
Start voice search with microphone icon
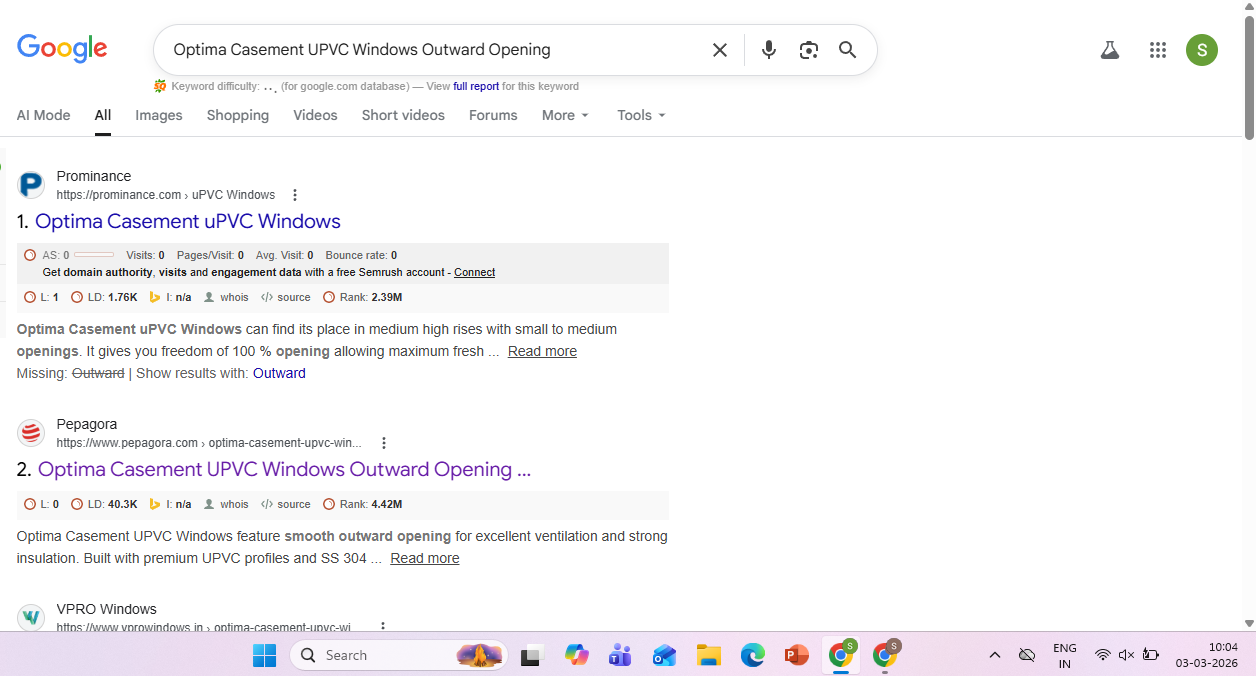(x=768, y=50)
